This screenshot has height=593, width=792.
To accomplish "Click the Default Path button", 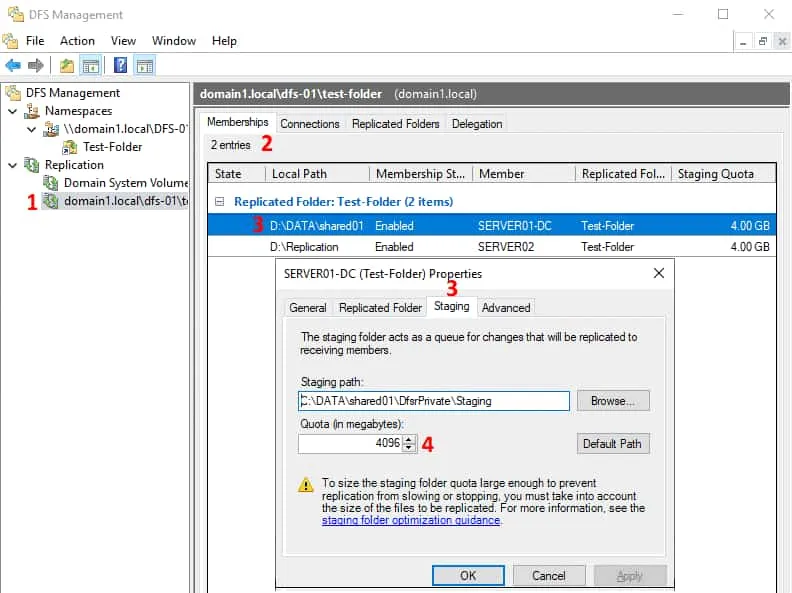I will tap(613, 443).
